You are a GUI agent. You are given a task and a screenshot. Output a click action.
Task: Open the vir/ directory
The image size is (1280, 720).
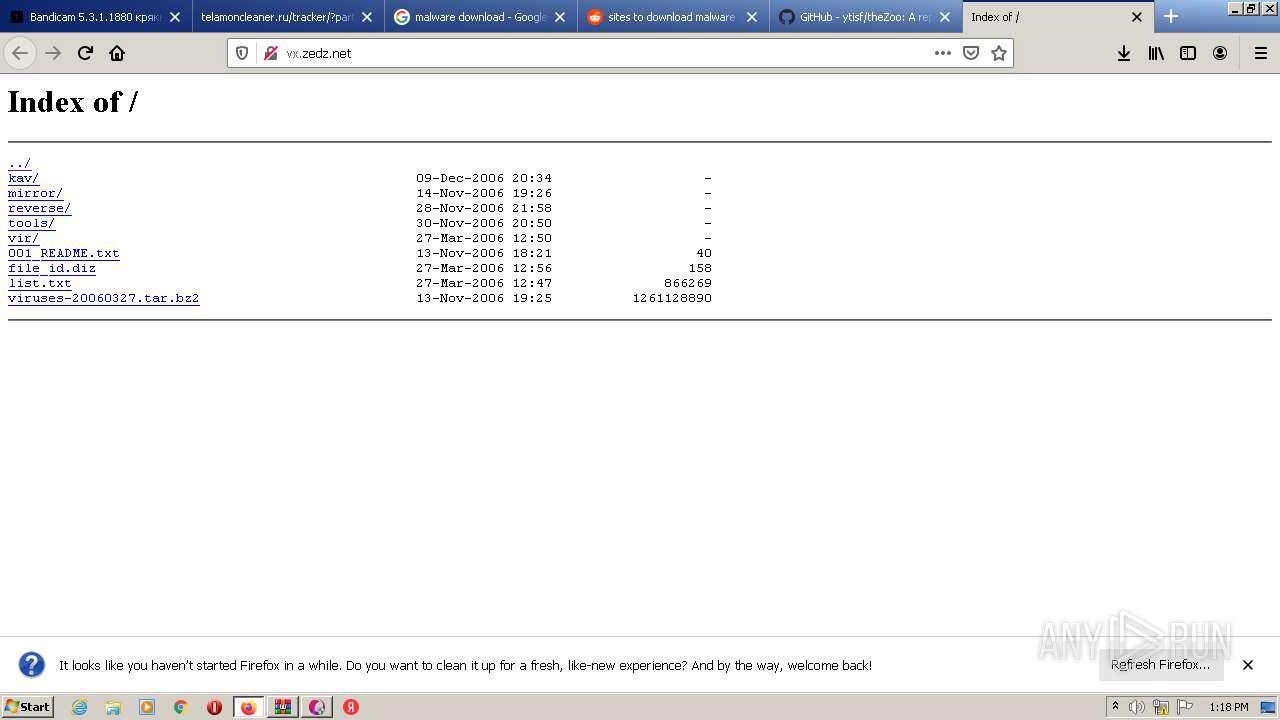23,238
